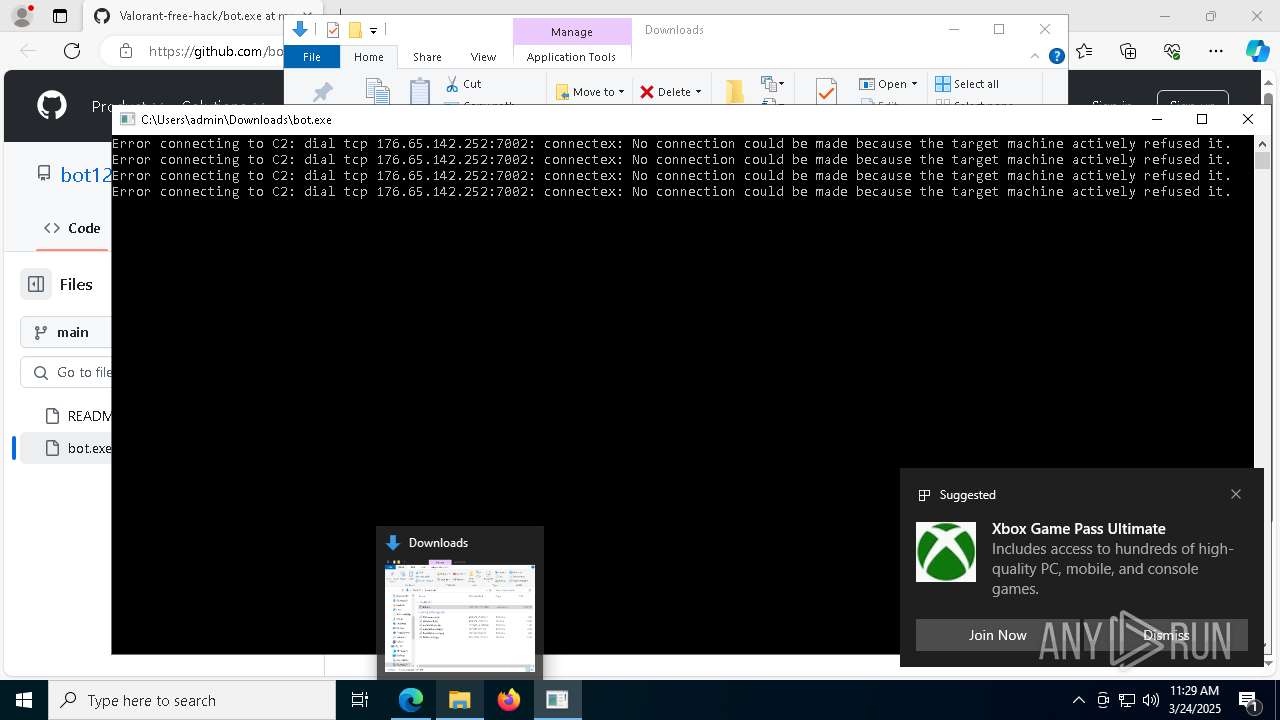Click quick access new folder icon

coord(354,30)
